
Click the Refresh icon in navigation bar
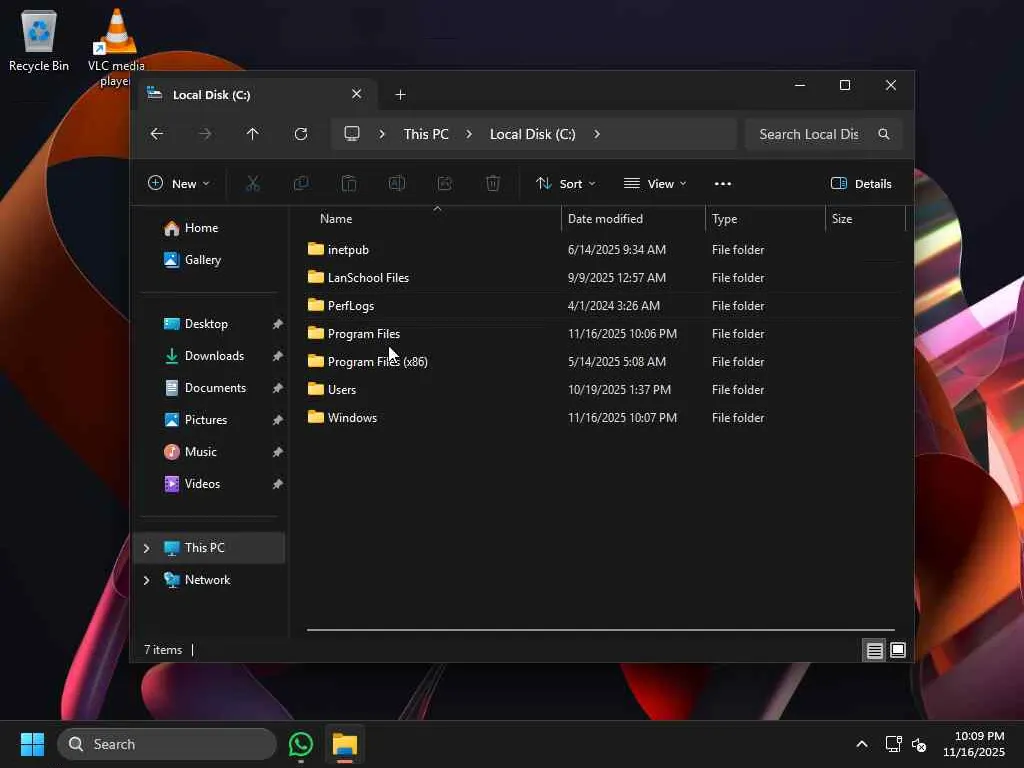click(300, 134)
